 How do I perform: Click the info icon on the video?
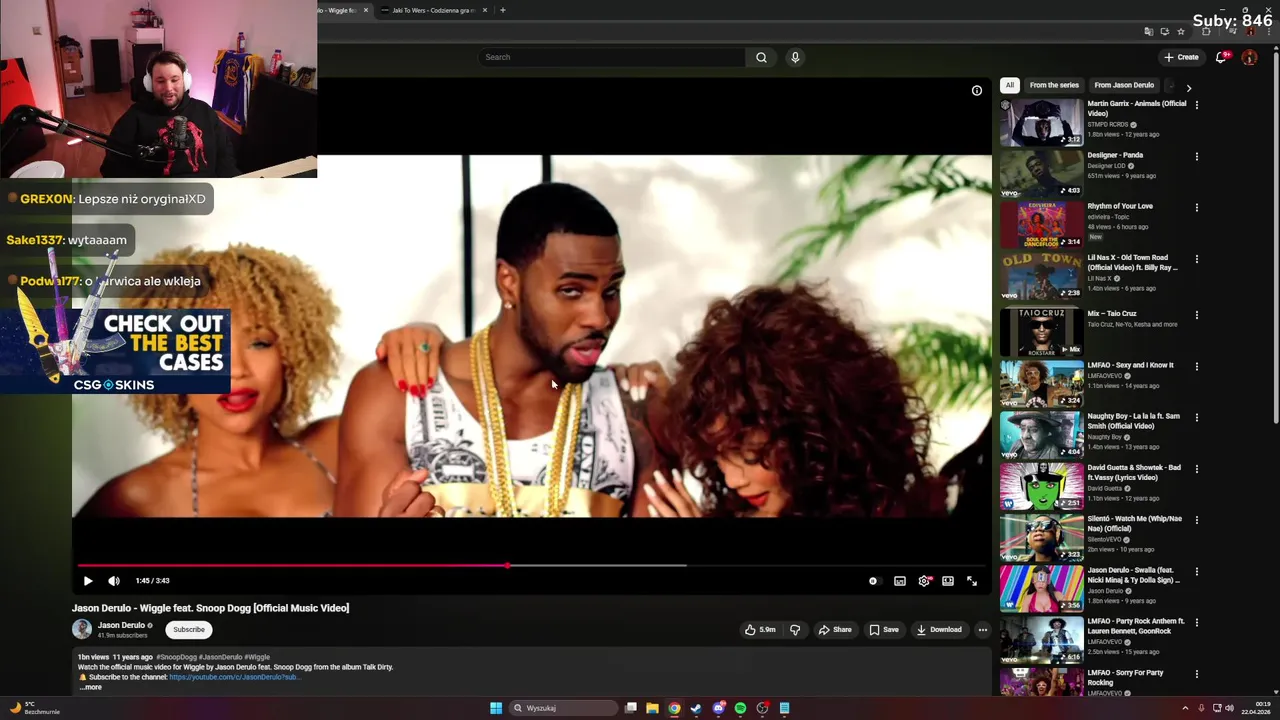[977, 91]
